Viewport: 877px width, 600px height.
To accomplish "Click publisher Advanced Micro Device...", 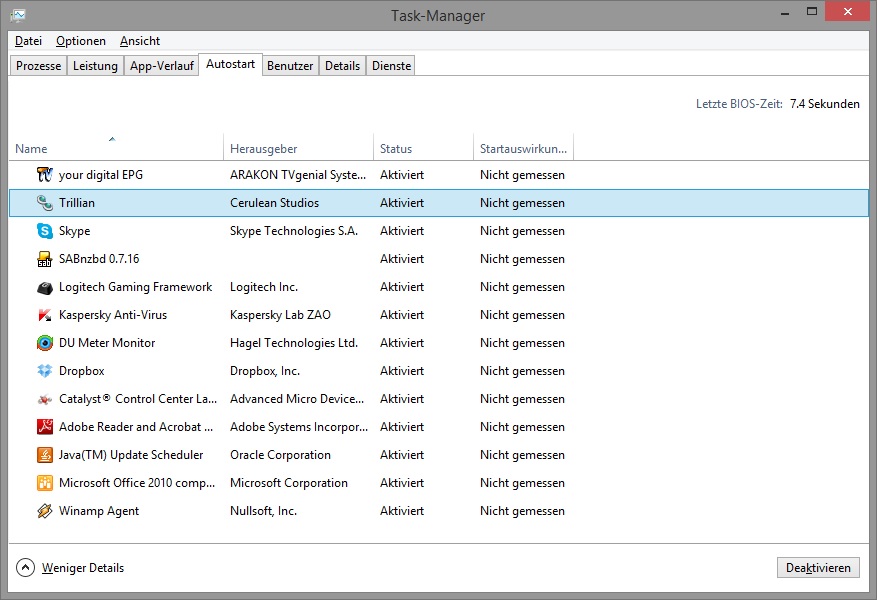I will pyautogui.click(x=297, y=399).
